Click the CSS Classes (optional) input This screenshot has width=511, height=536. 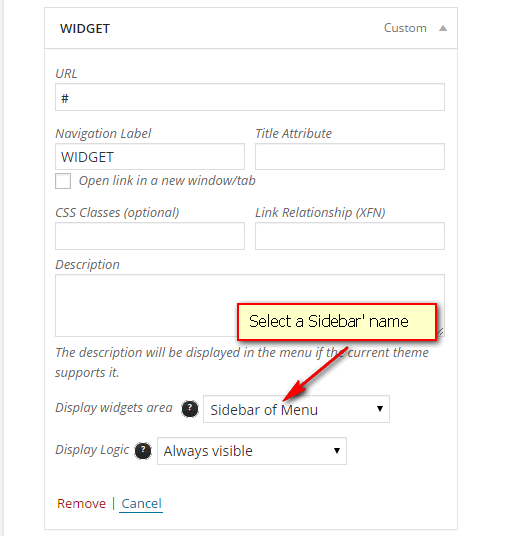pos(150,236)
